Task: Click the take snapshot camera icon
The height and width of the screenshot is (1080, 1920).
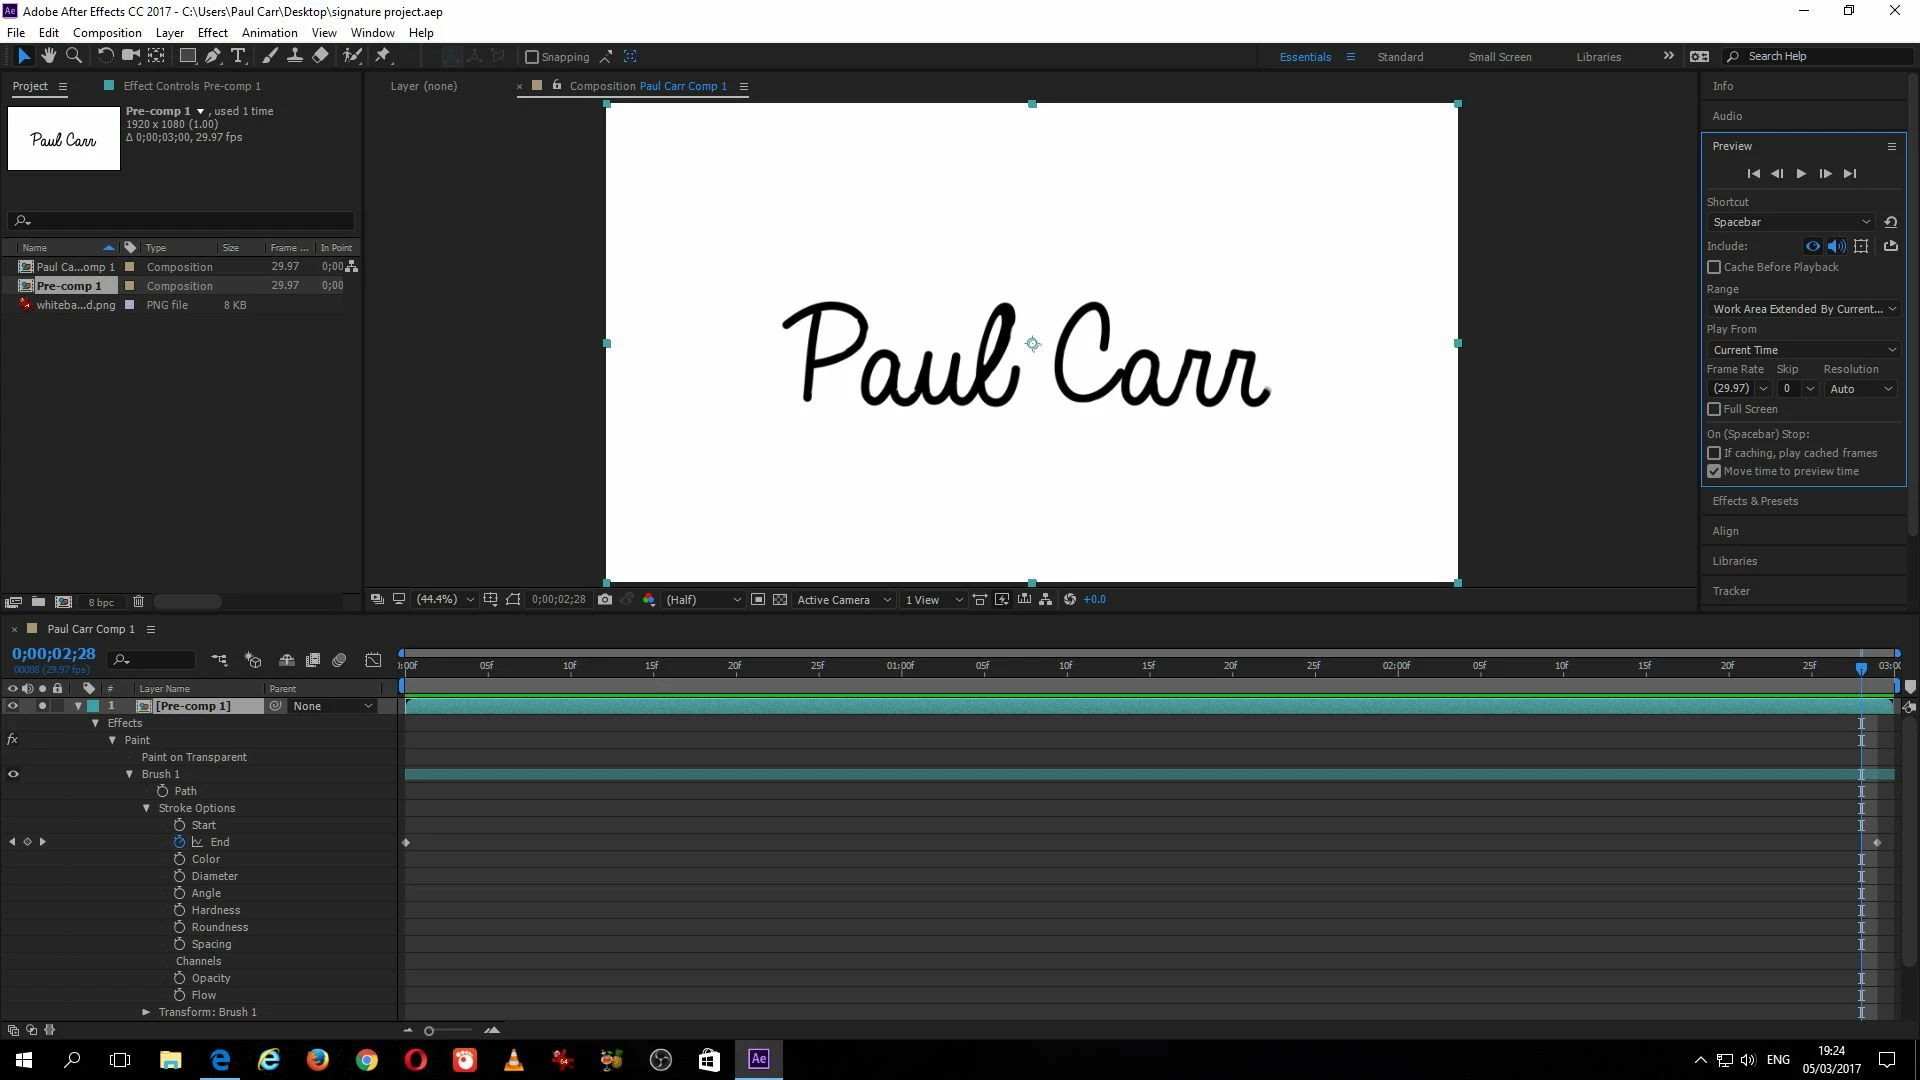Action: tap(605, 599)
